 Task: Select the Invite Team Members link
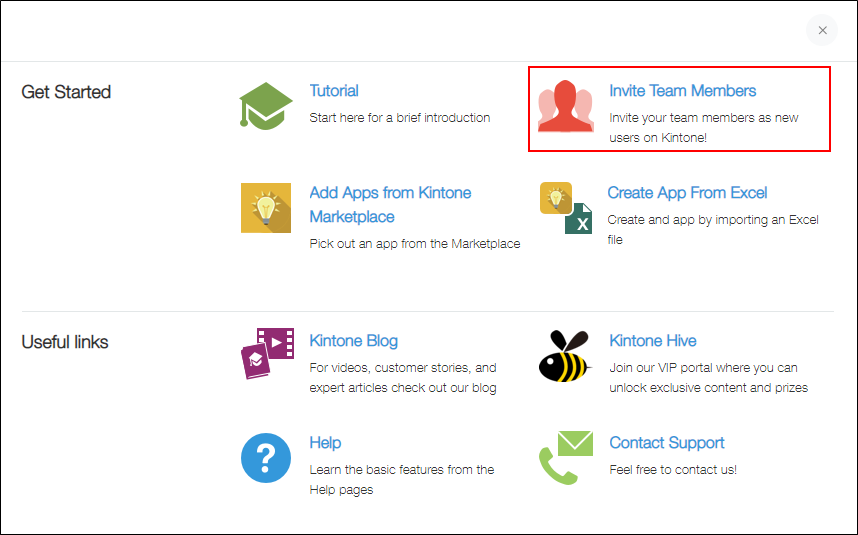(x=682, y=91)
